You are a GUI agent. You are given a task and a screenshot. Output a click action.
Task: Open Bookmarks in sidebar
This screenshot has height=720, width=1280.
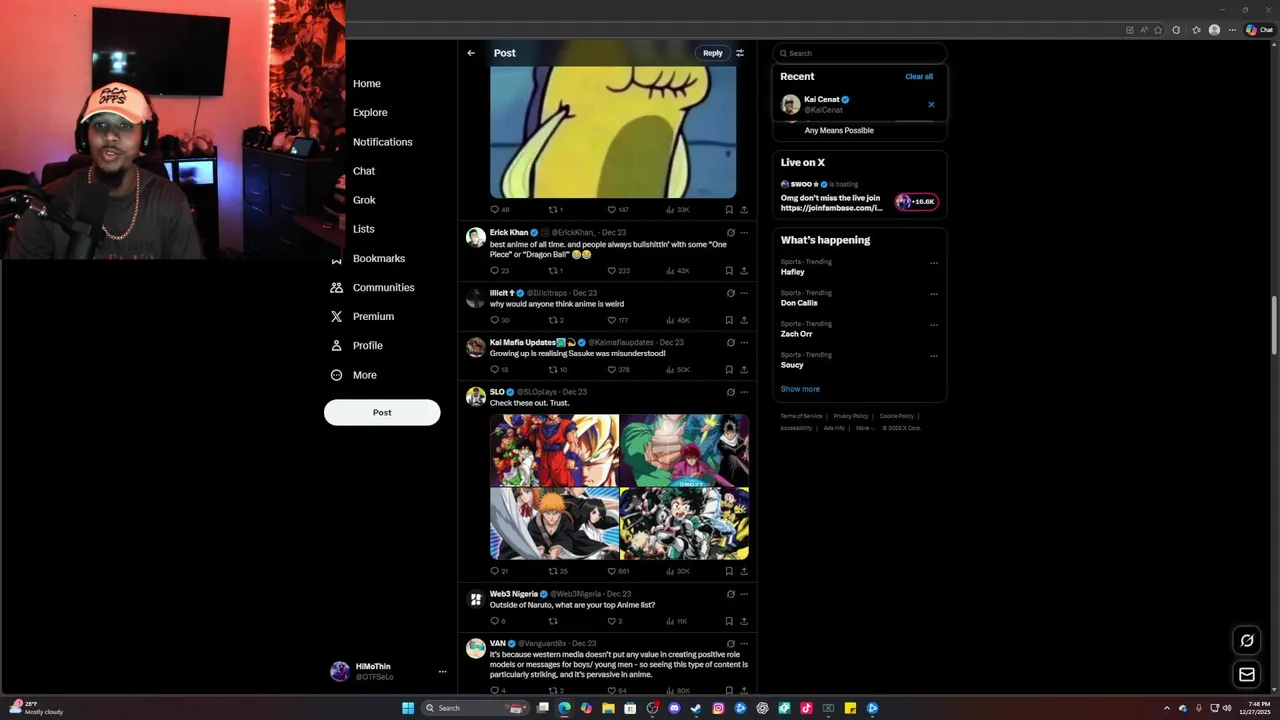(379, 258)
